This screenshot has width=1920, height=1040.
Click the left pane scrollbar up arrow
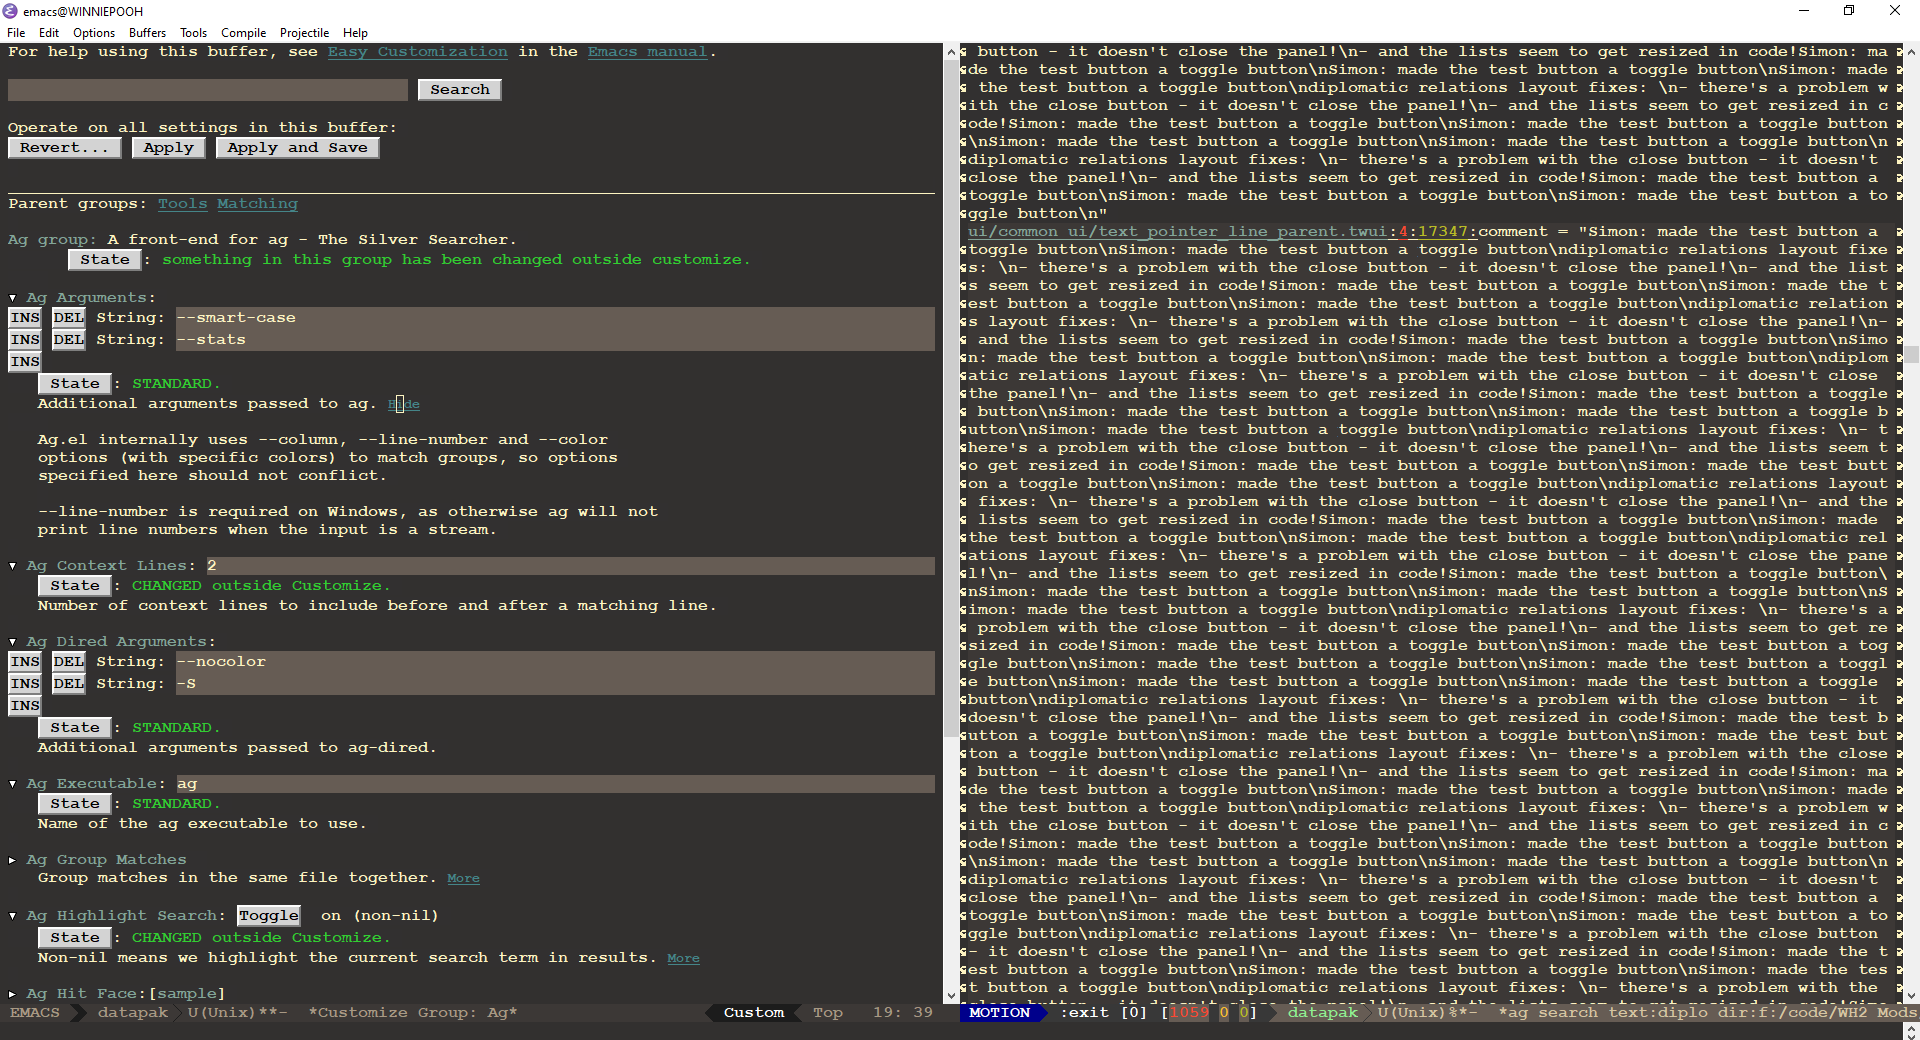950,51
